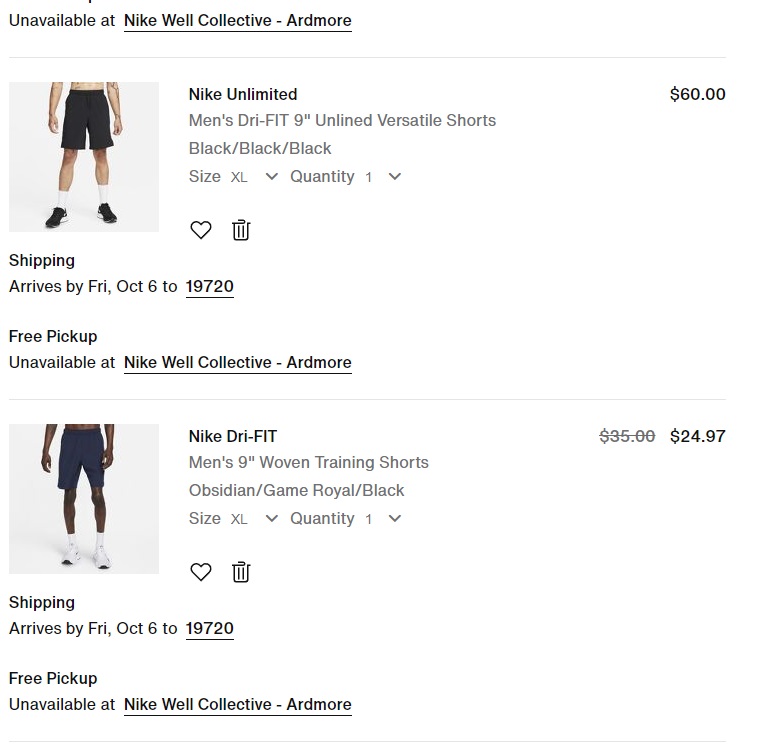Change ZIP code 19720 for Nike Unlimited shipping
The height and width of the screenshot is (747, 764).
[210, 287]
